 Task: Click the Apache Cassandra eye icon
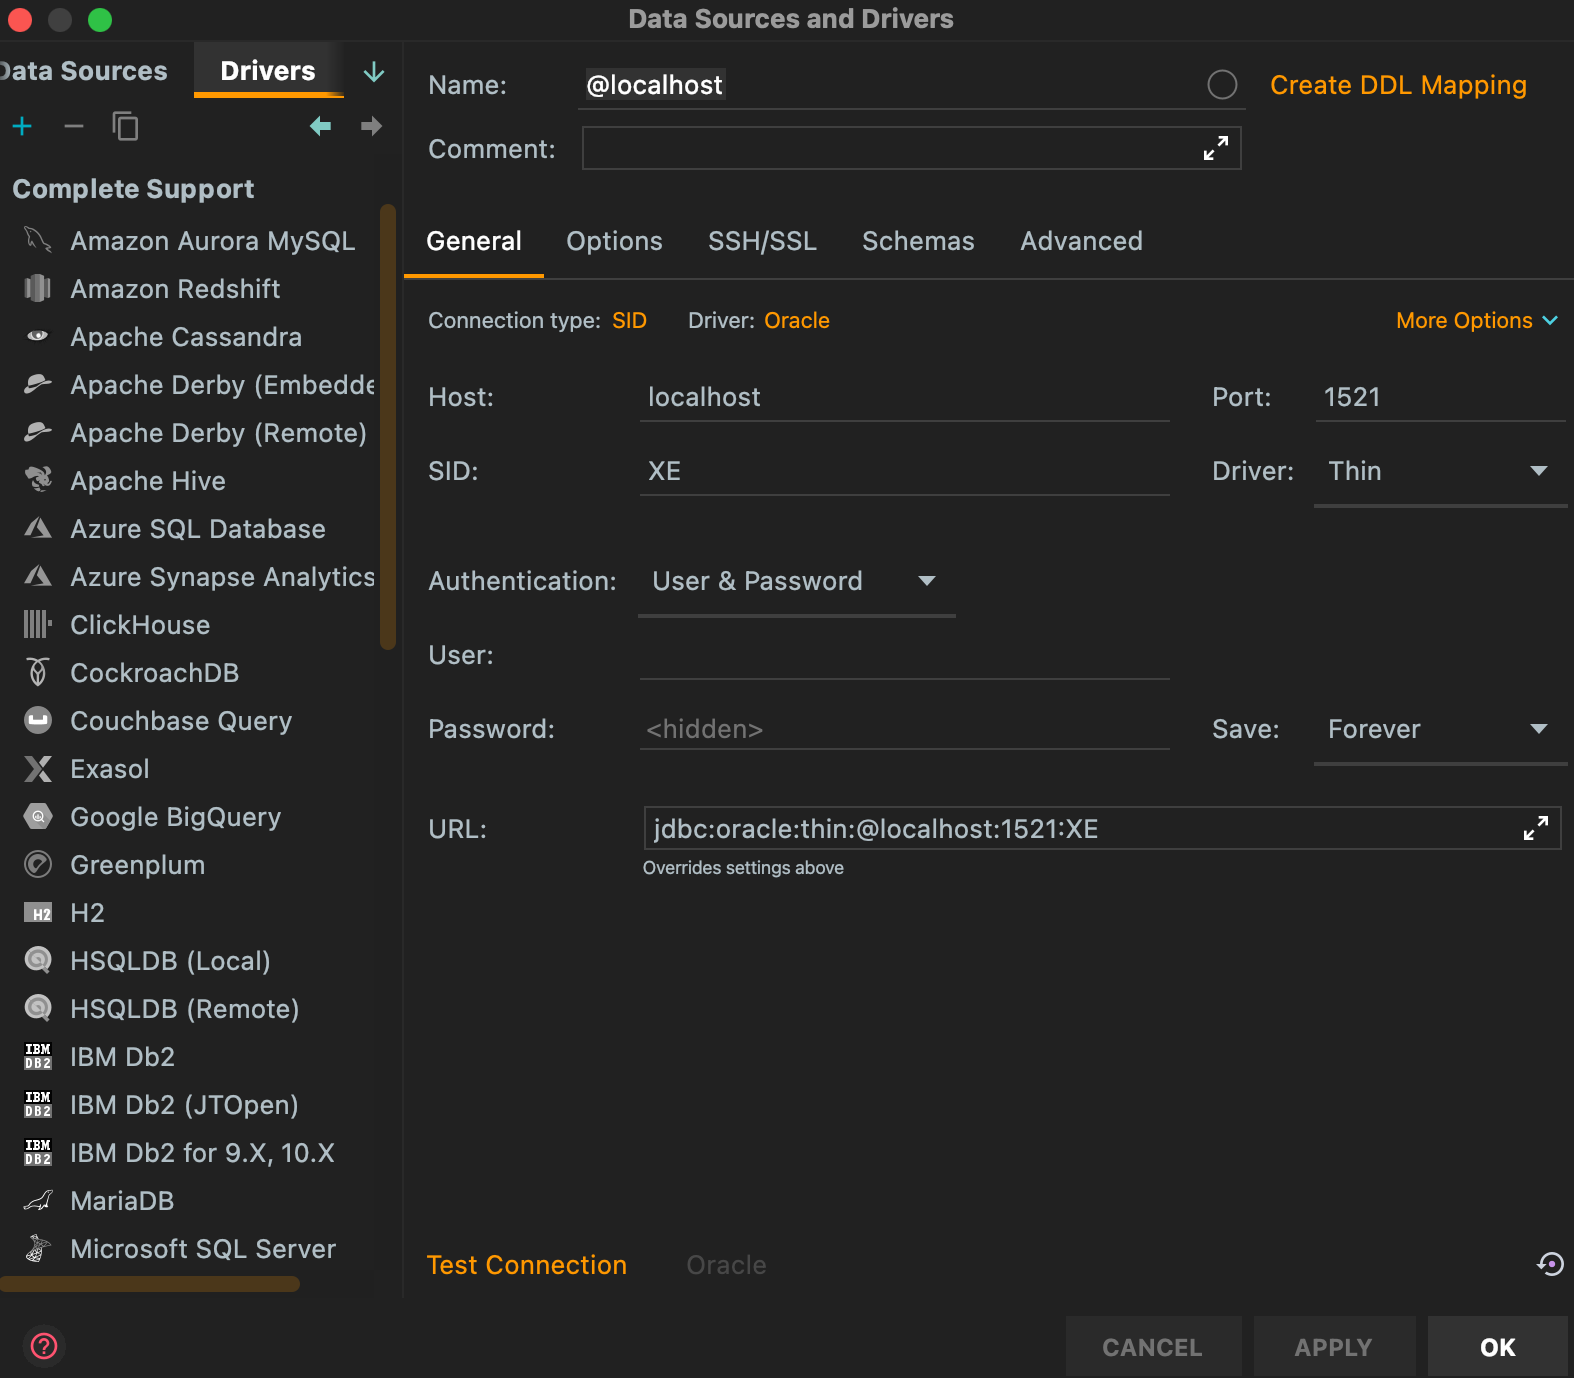pyautogui.click(x=38, y=336)
